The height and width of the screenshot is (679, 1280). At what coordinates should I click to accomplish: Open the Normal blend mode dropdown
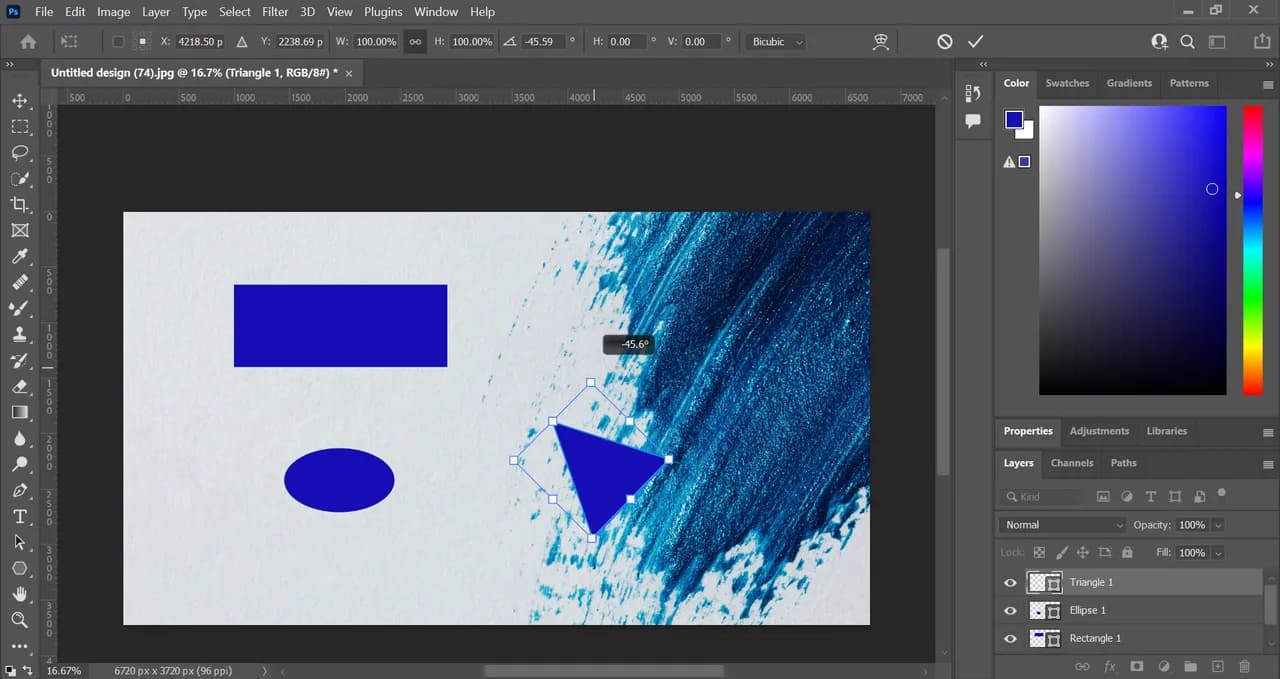1062,525
